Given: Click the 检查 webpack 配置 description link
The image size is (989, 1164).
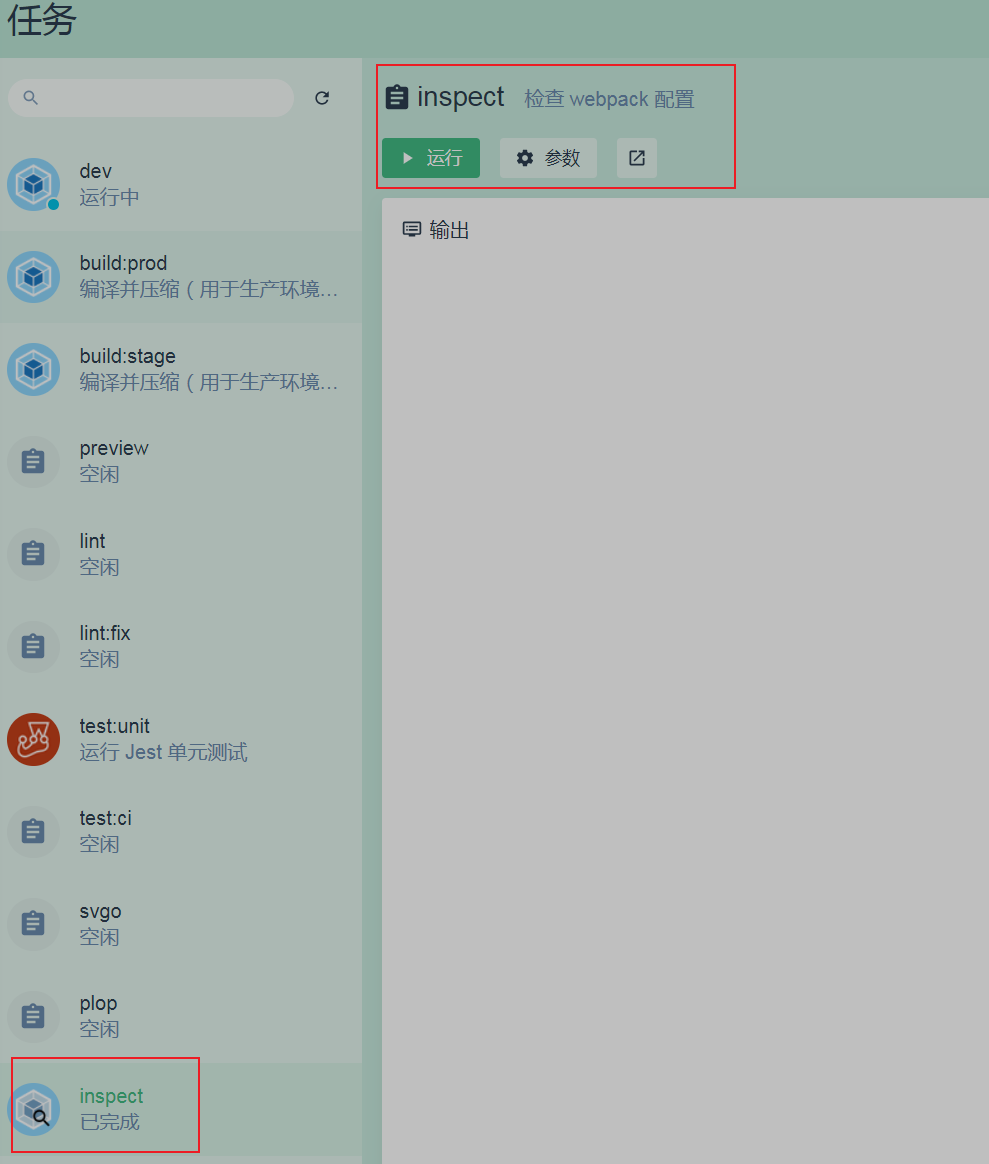Looking at the screenshot, I should (x=608, y=98).
